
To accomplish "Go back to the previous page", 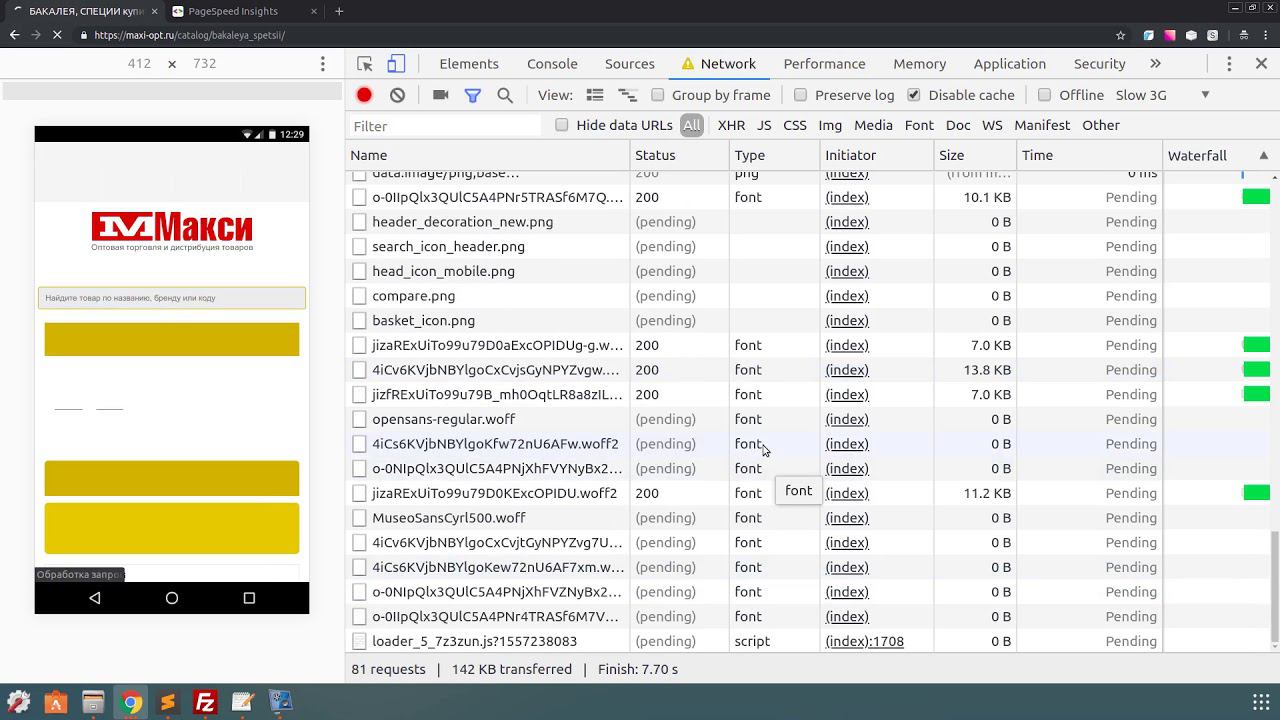I will point(14,35).
